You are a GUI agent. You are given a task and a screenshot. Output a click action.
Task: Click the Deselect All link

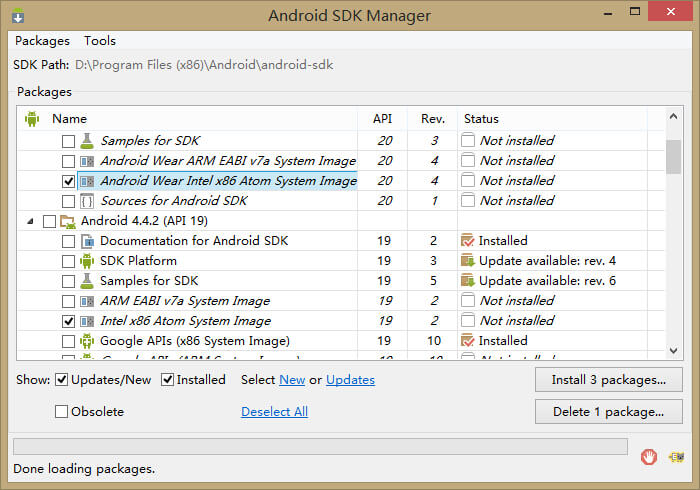coord(274,411)
